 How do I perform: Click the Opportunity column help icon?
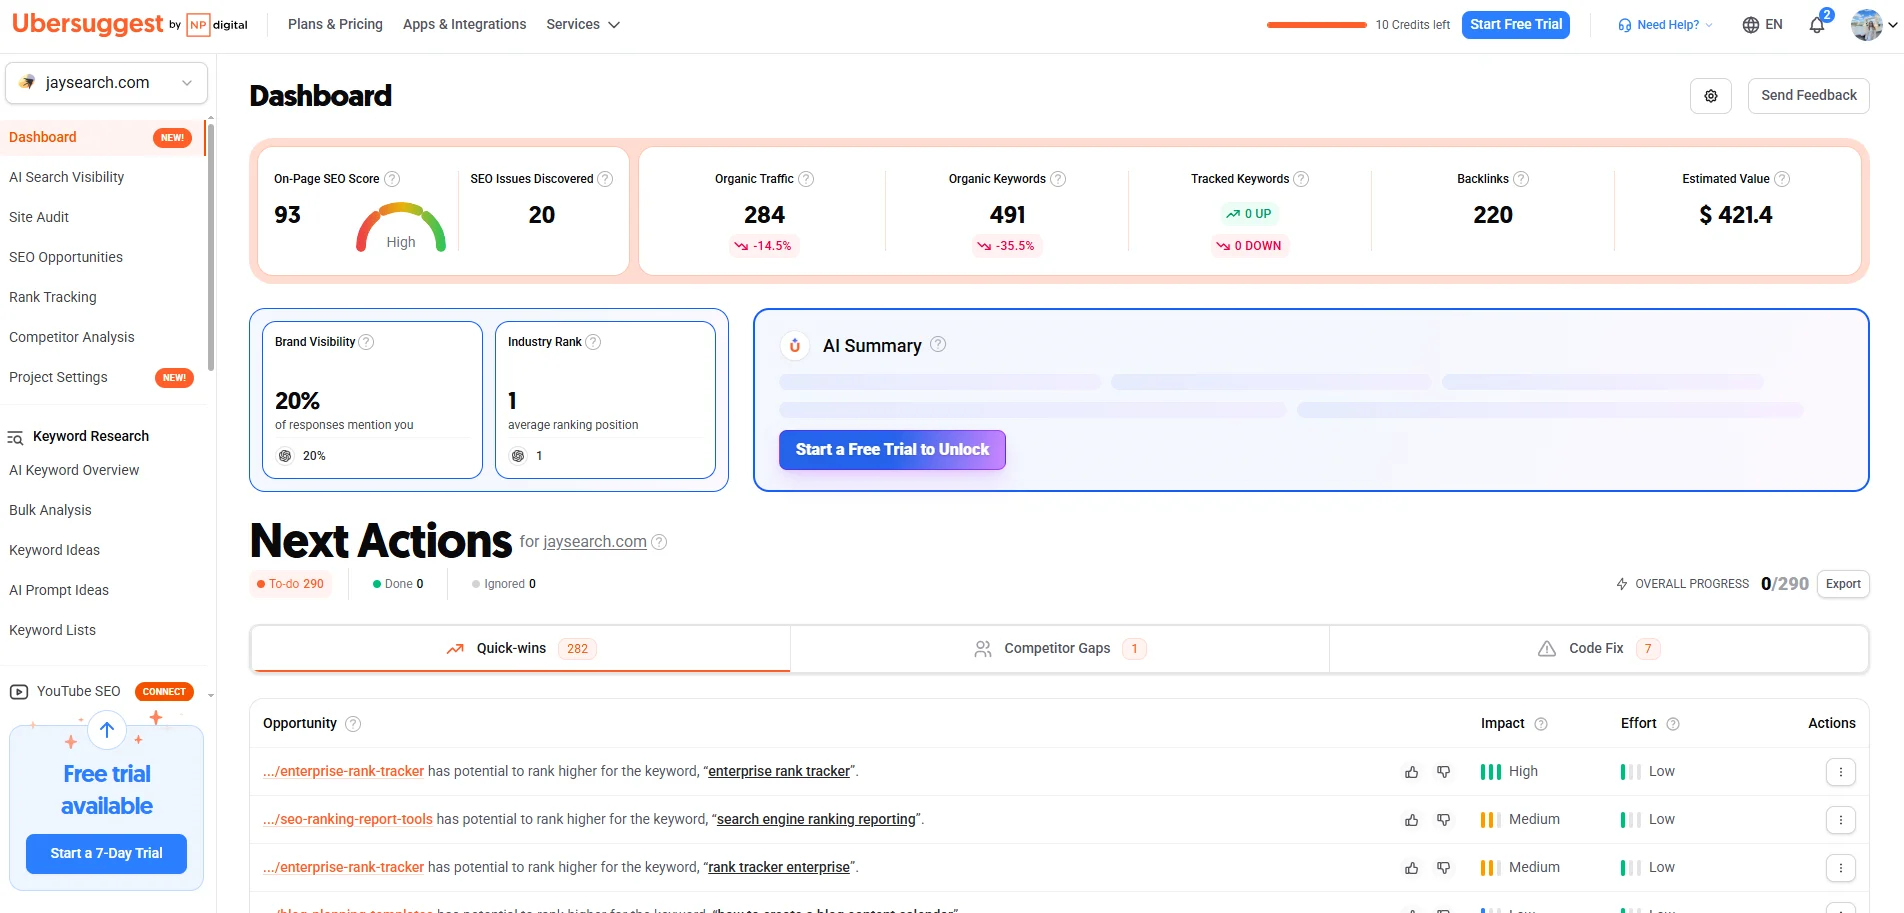coord(353,724)
